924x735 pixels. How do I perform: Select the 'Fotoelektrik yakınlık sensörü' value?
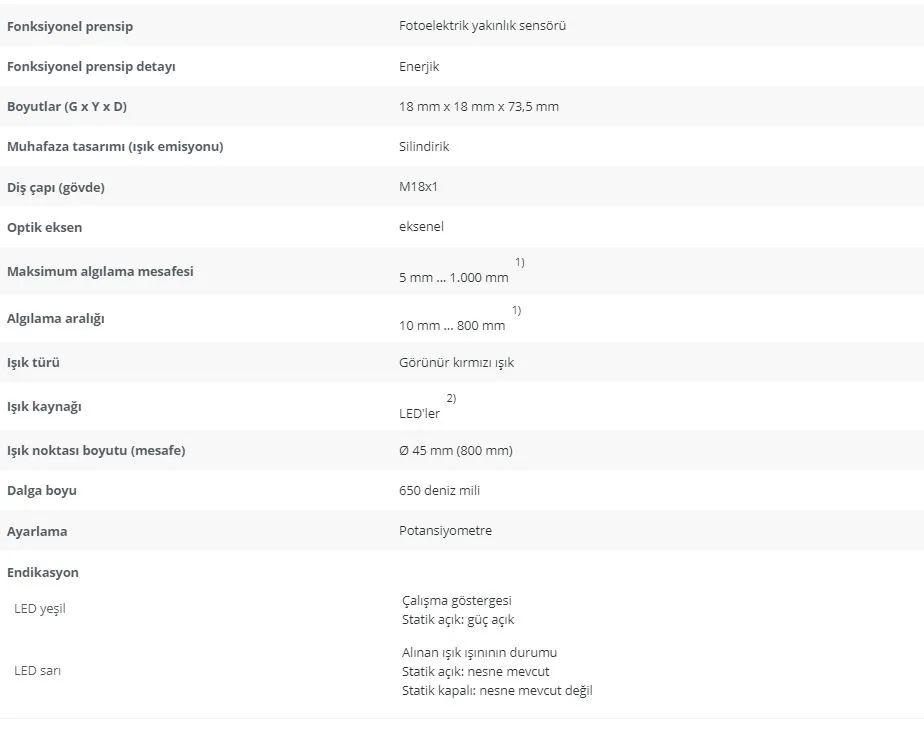pos(482,25)
